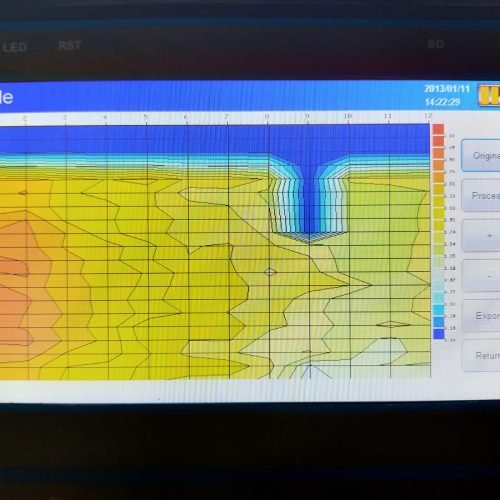Open the Process view button
Viewport: 500px width, 500px height.
tap(481, 195)
